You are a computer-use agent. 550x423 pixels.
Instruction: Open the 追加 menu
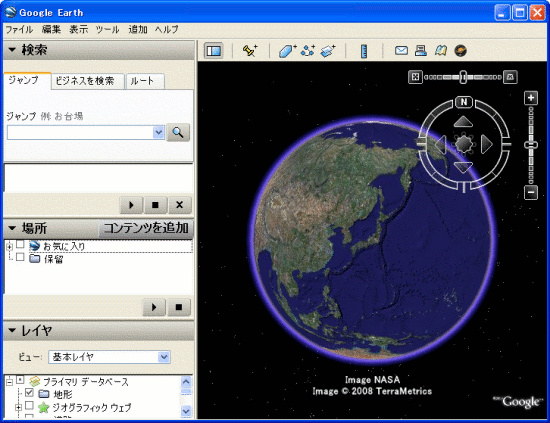tap(138, 29)
